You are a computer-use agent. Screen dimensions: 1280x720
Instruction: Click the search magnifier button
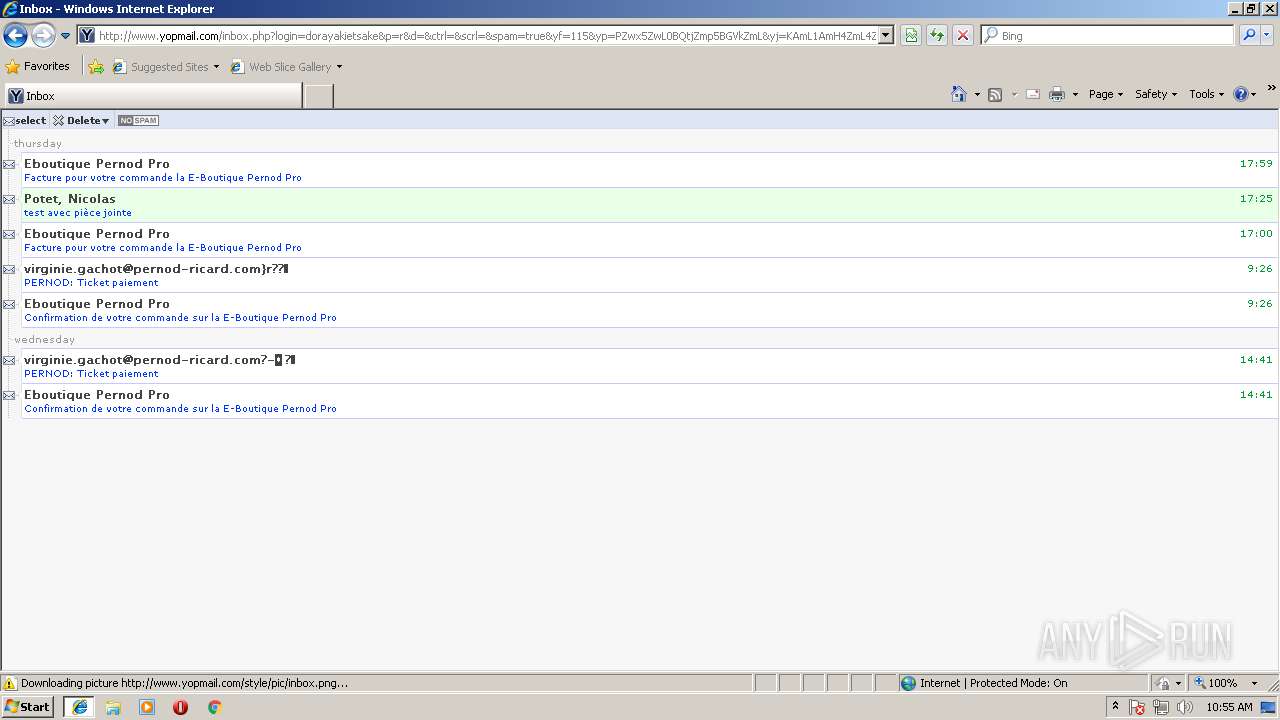1248,36
